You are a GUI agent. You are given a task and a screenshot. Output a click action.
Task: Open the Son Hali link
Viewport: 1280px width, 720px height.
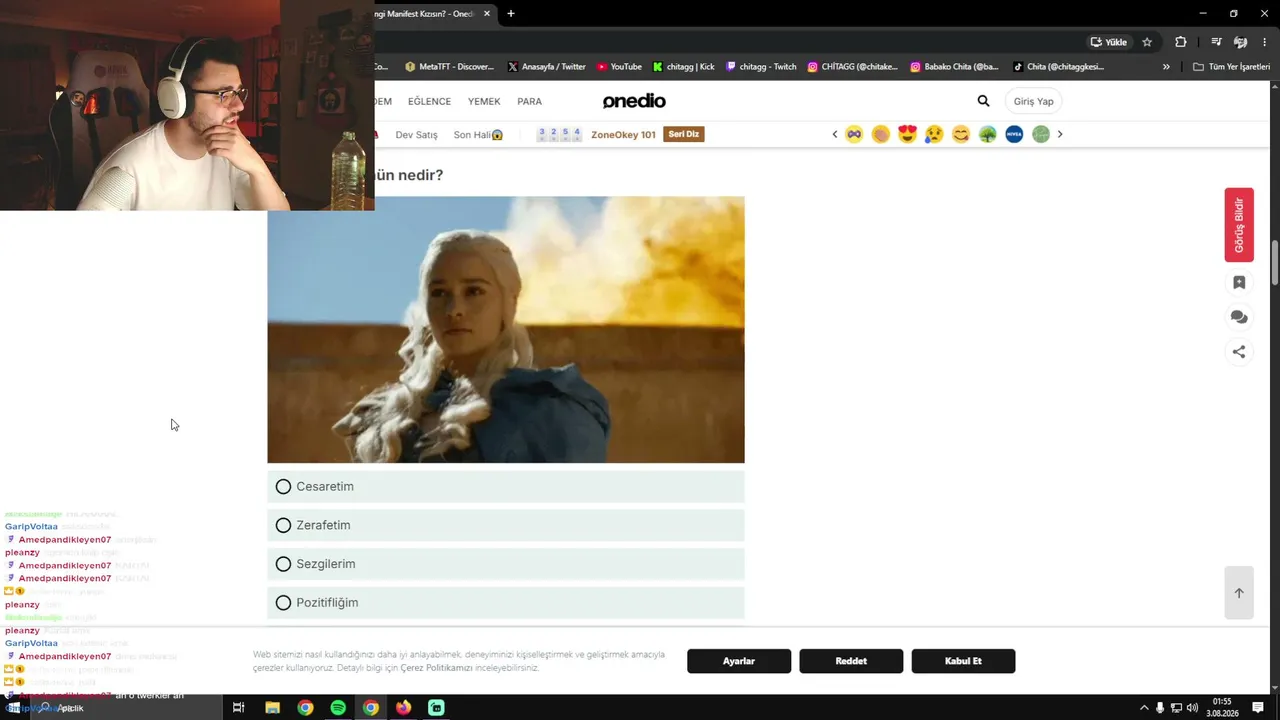[x=478, y=135]
